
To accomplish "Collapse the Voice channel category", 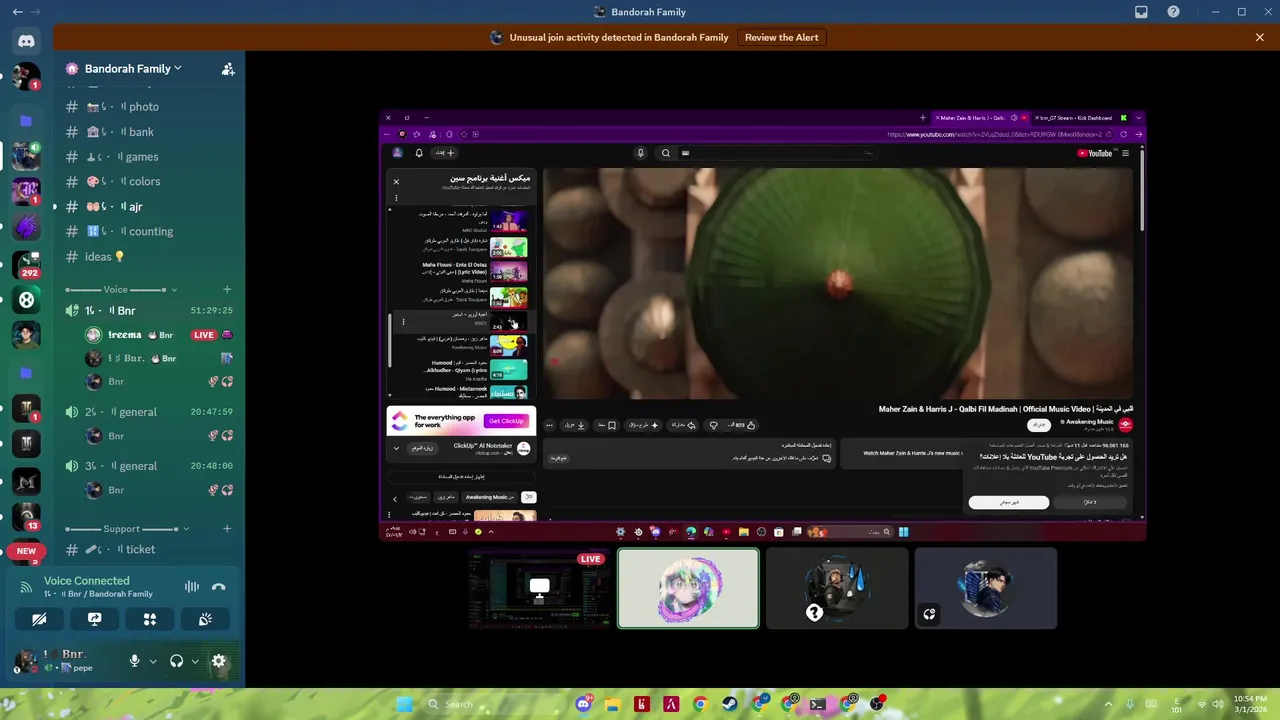I will (122, 290).
